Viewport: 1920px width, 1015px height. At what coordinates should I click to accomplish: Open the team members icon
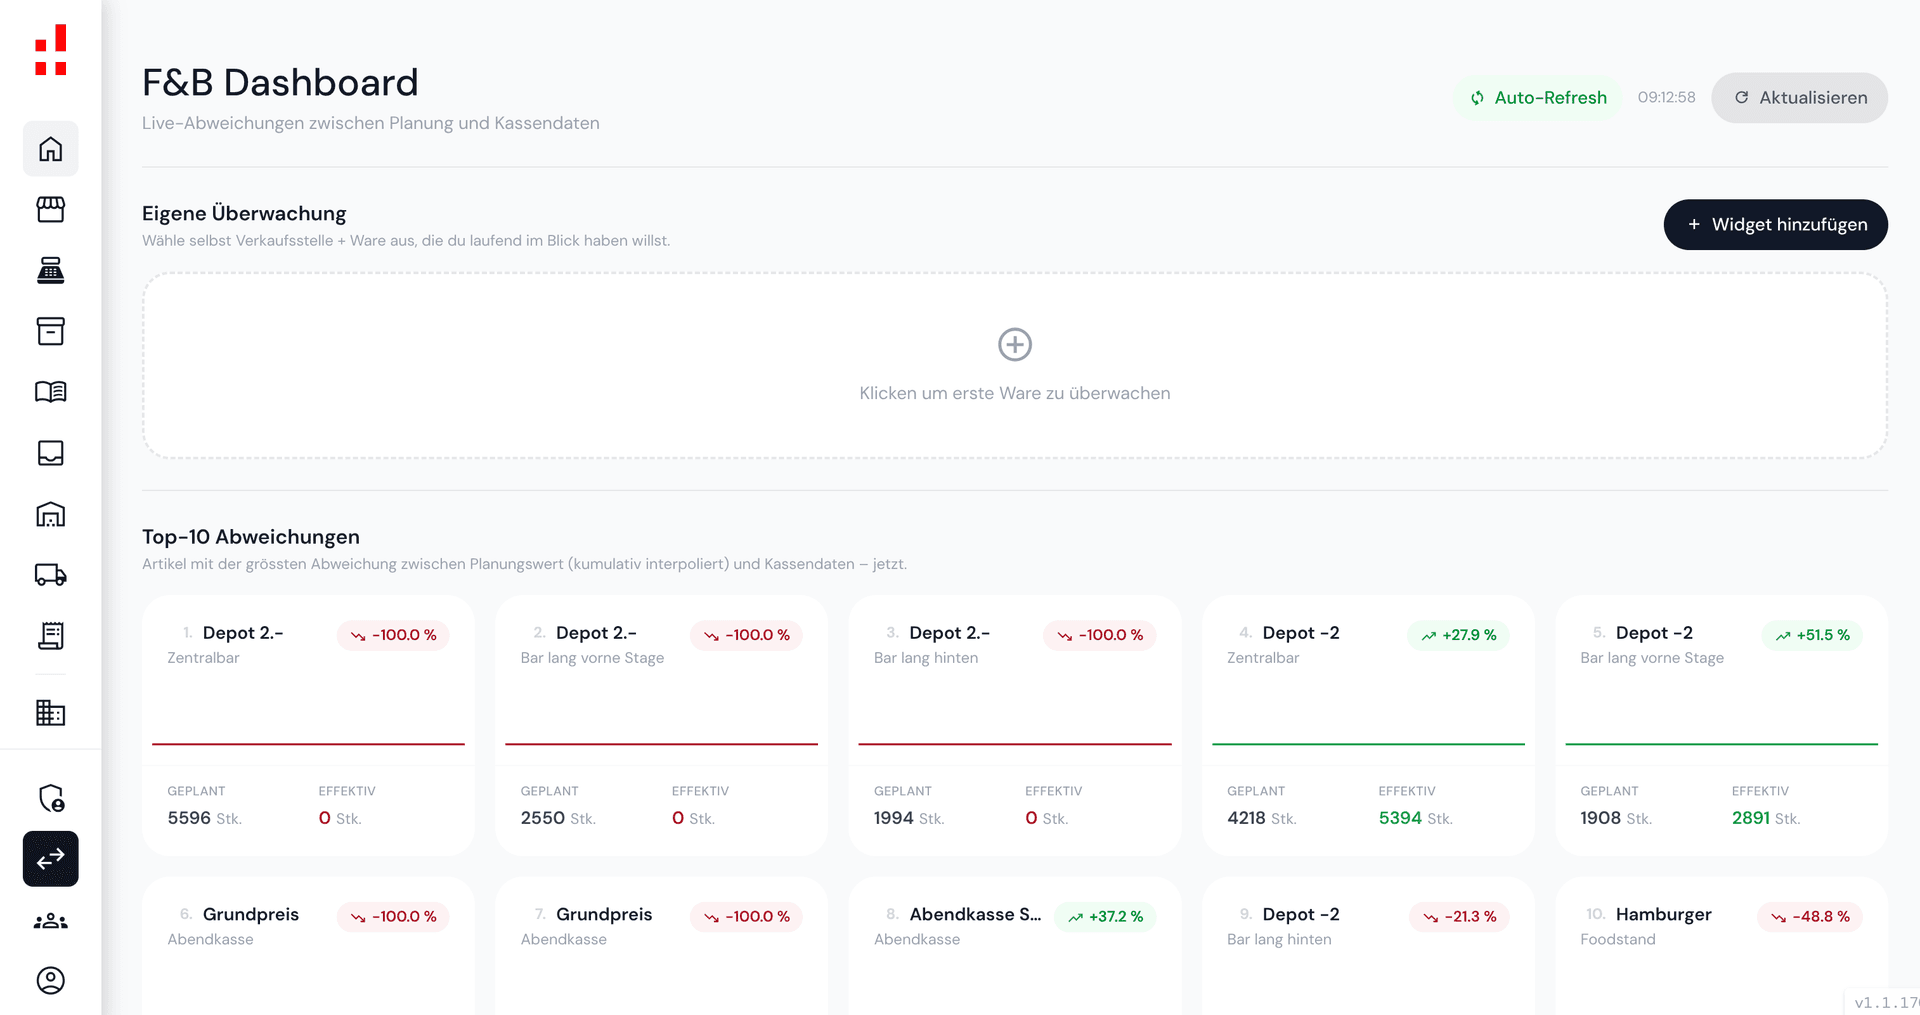click(x=50, y=920)
